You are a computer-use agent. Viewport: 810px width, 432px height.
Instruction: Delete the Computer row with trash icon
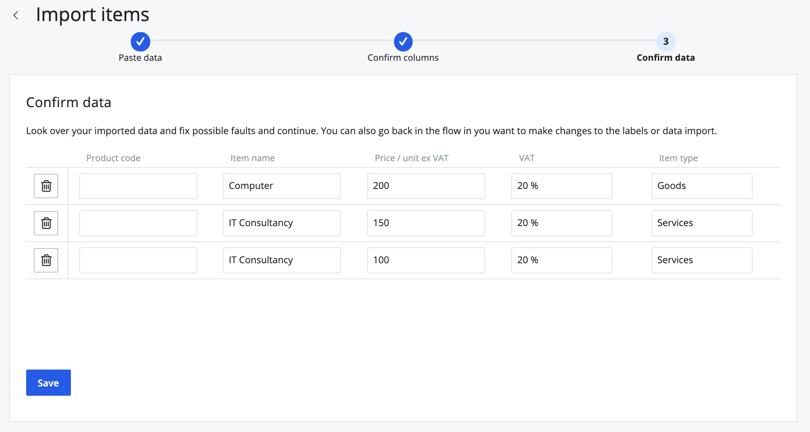tap(46, 186)
